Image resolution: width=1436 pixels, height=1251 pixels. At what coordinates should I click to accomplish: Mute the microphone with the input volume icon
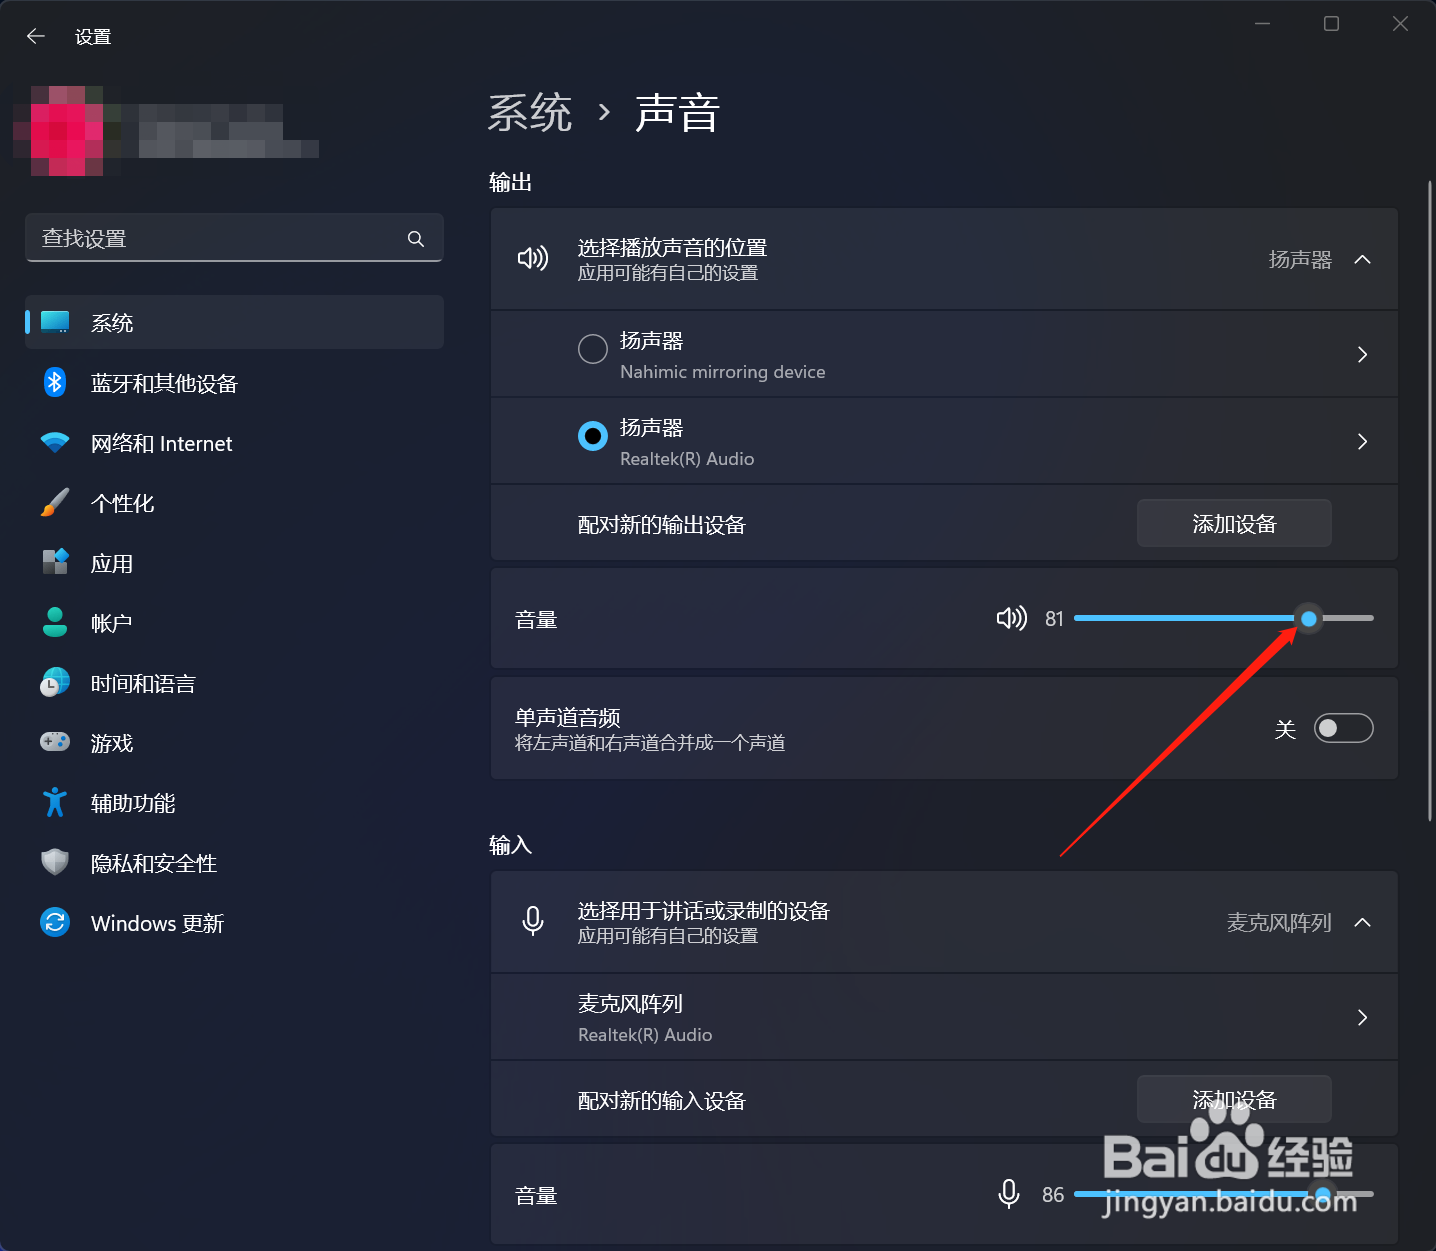(1009, 1193)
